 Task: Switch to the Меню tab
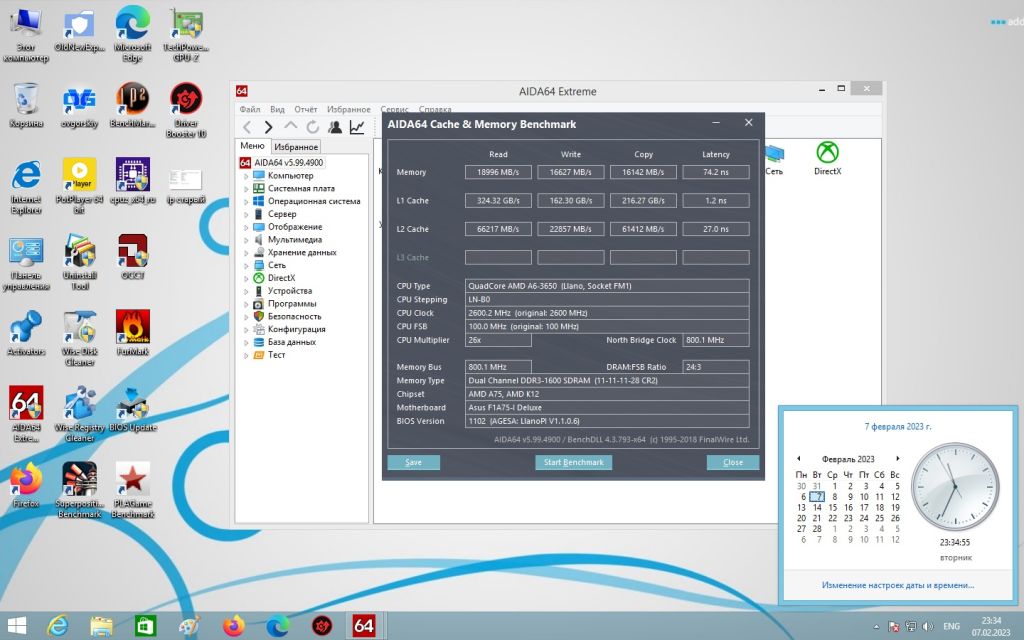point(252,146)
